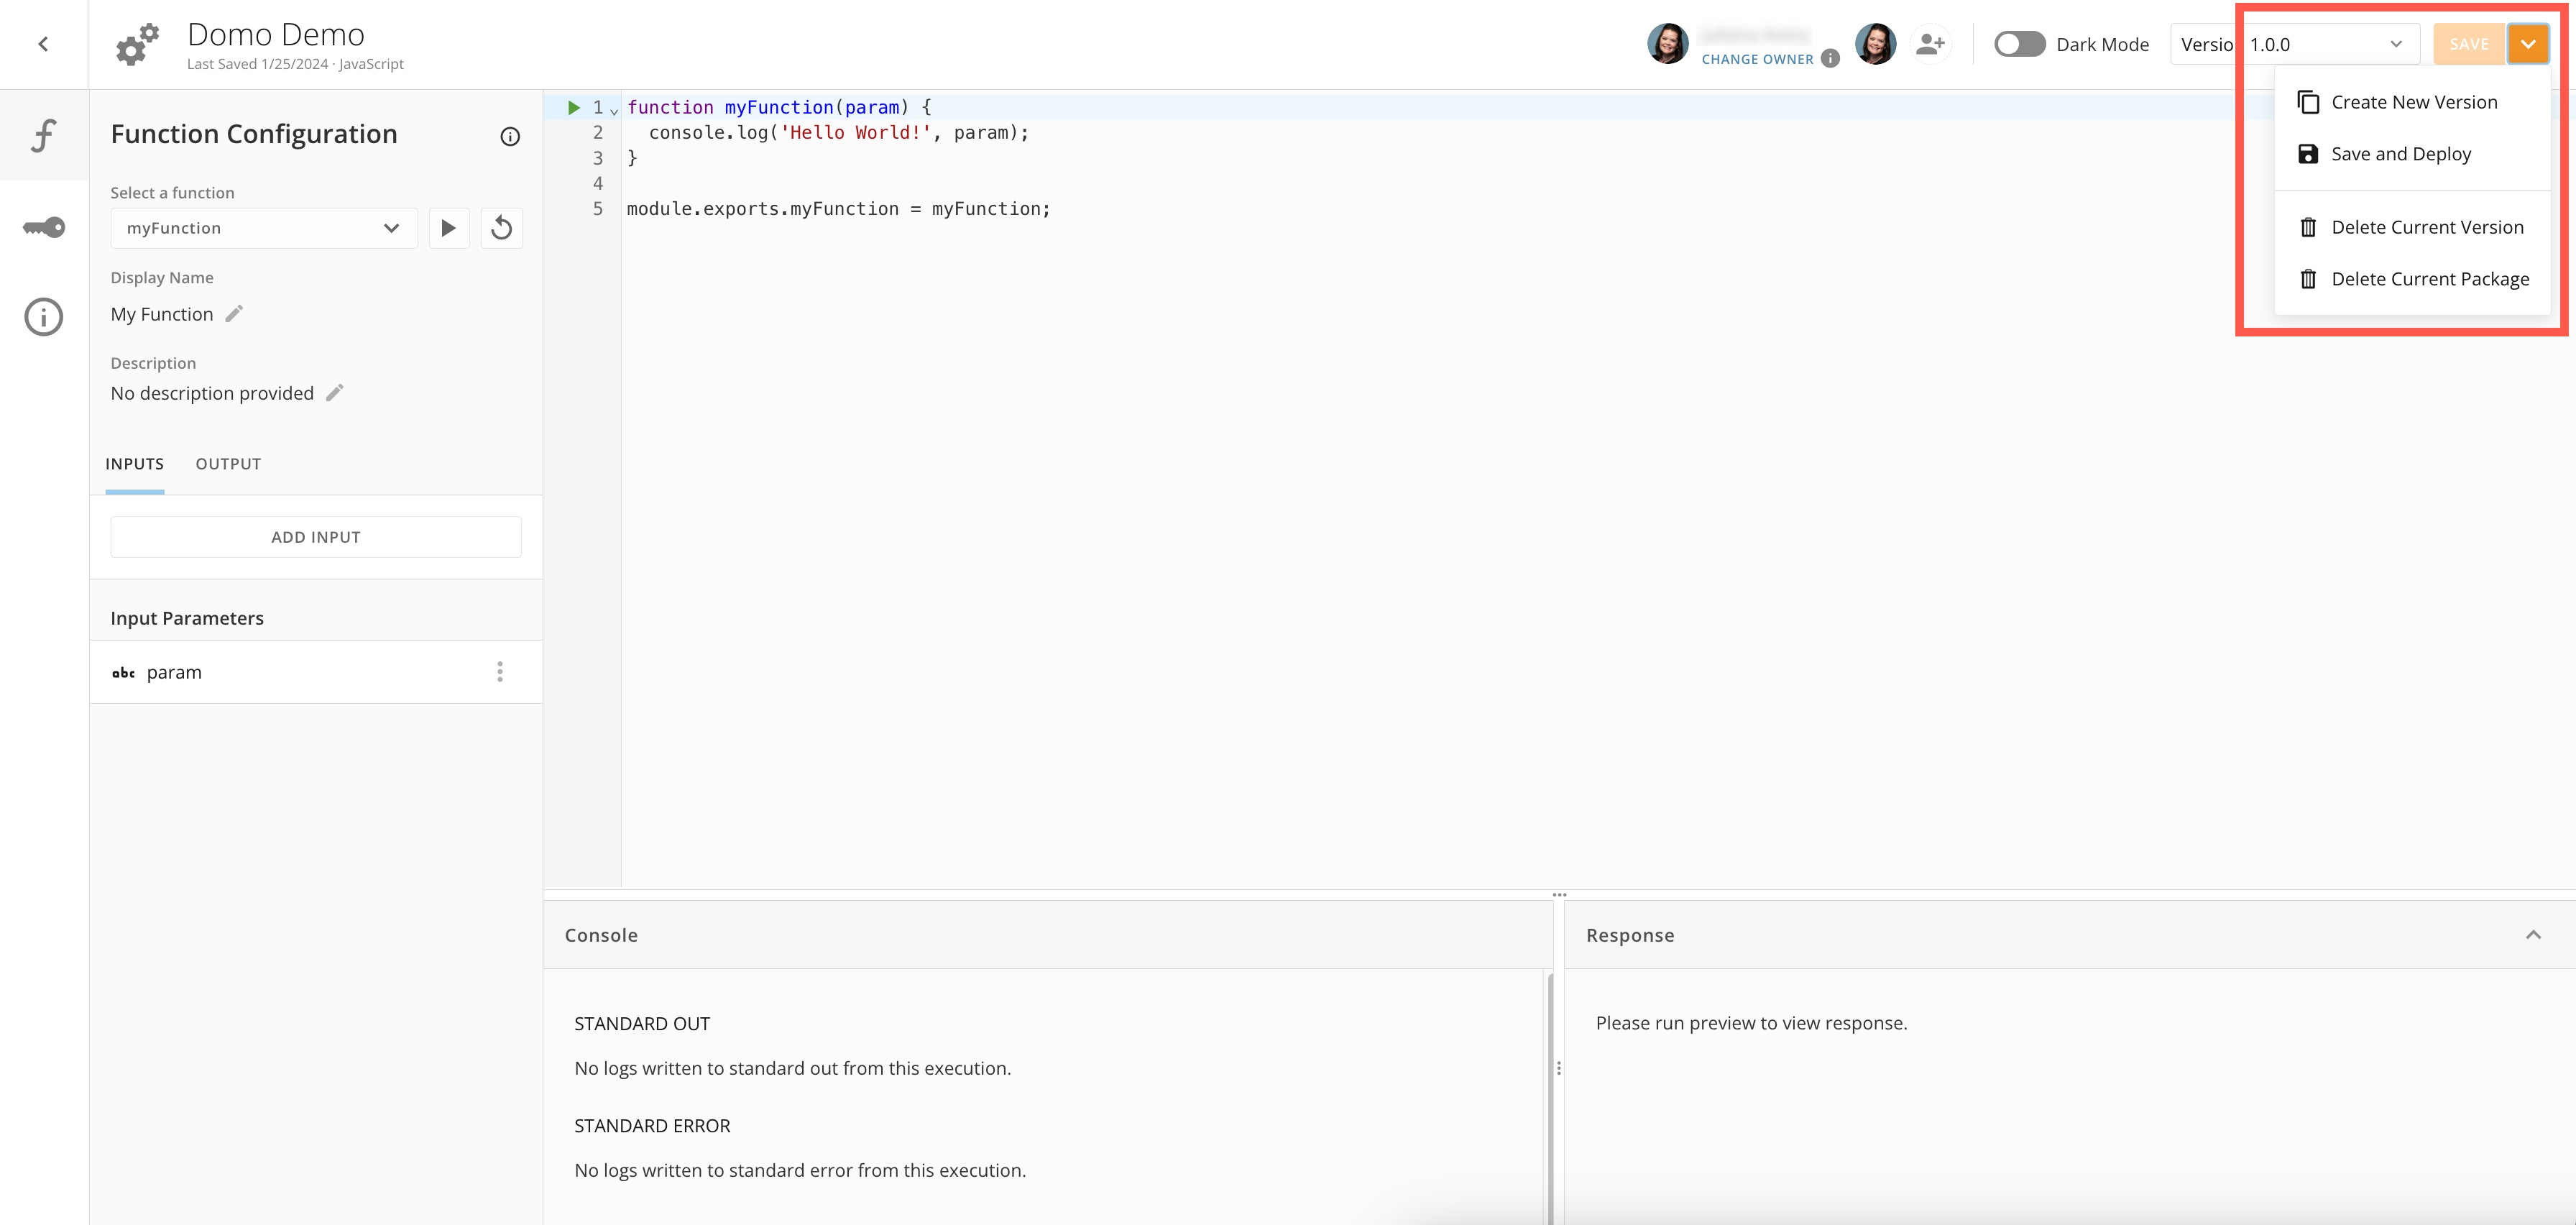
Task: Collapse the Response panel
Action: tap(2534, 934)
